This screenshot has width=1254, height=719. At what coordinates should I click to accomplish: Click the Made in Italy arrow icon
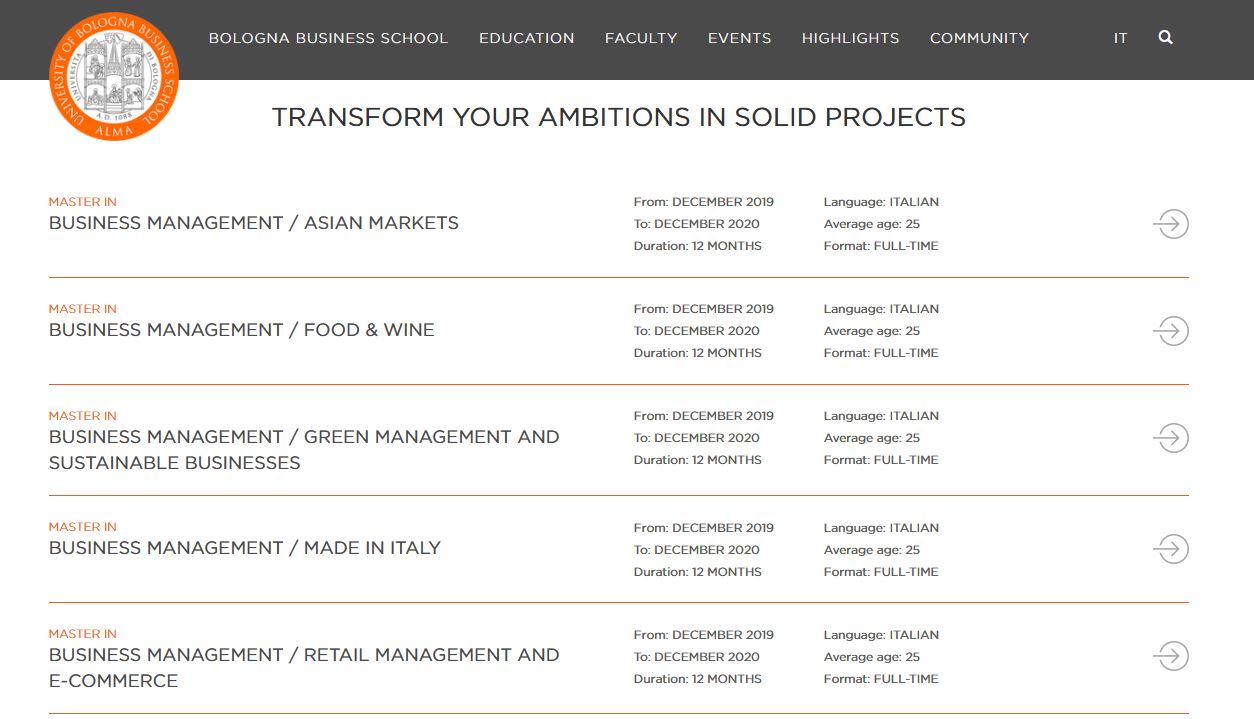coord(1171,549)
